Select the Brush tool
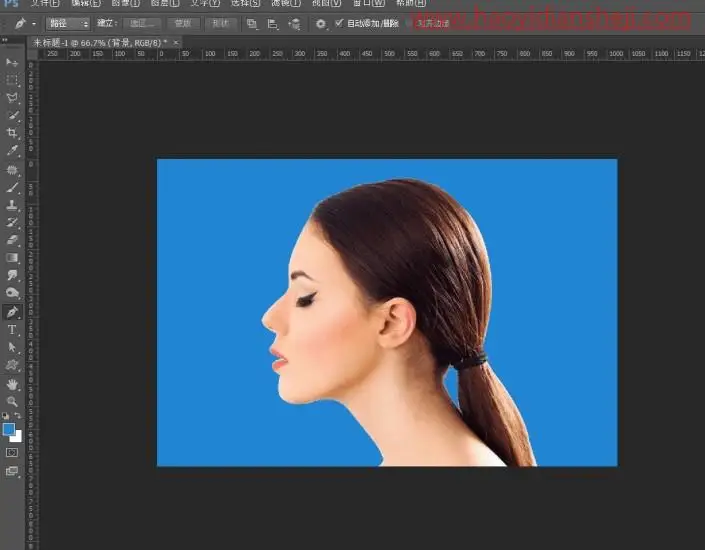 click(x=12, y=188)
